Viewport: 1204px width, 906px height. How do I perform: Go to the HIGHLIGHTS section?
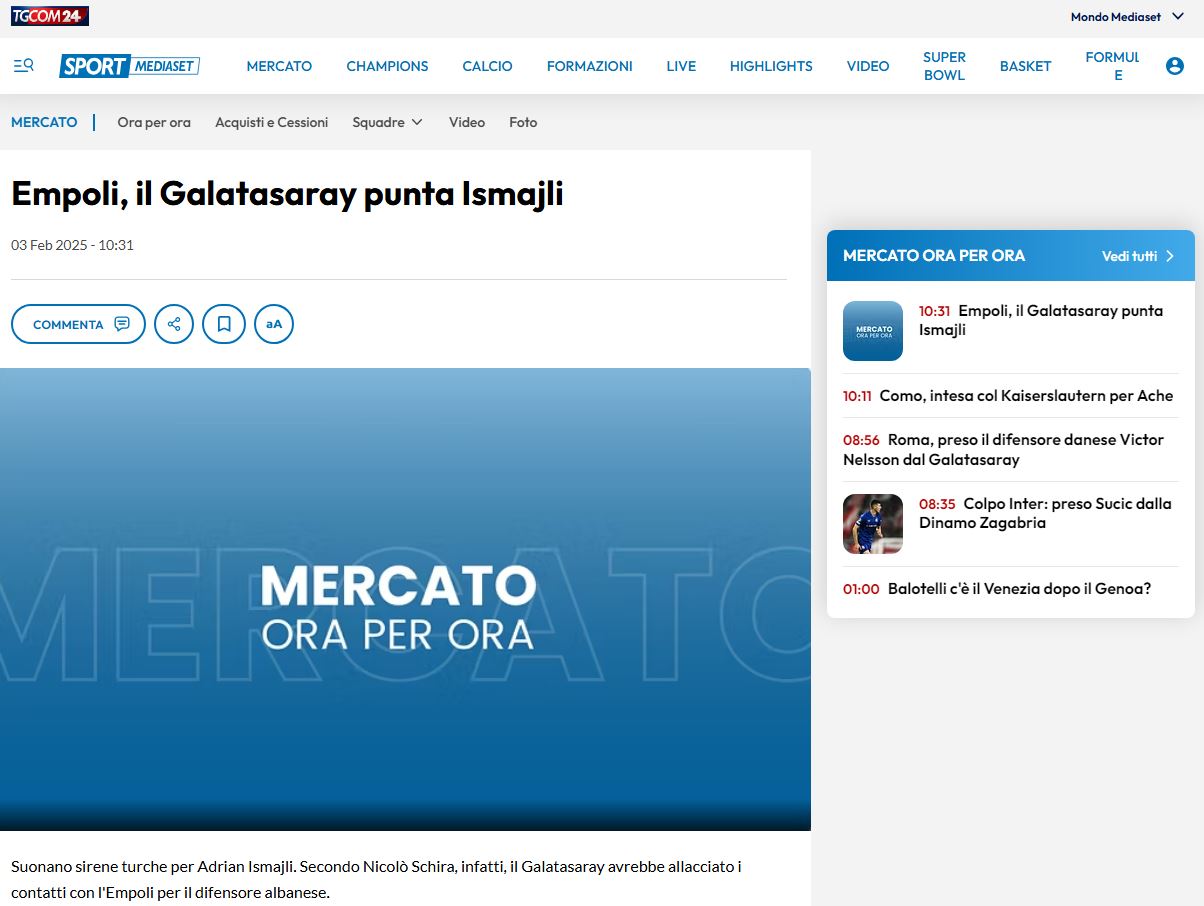pyautogui.click(x=771, y=66)
